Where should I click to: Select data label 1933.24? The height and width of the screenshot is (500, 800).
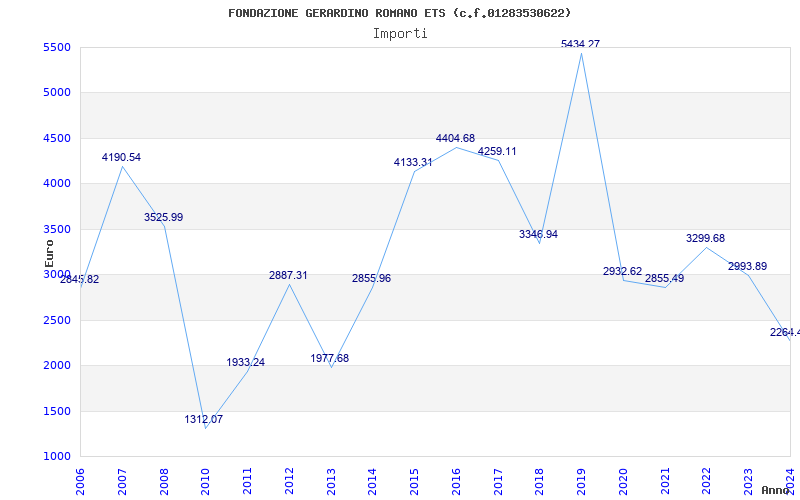coord(245,362)
